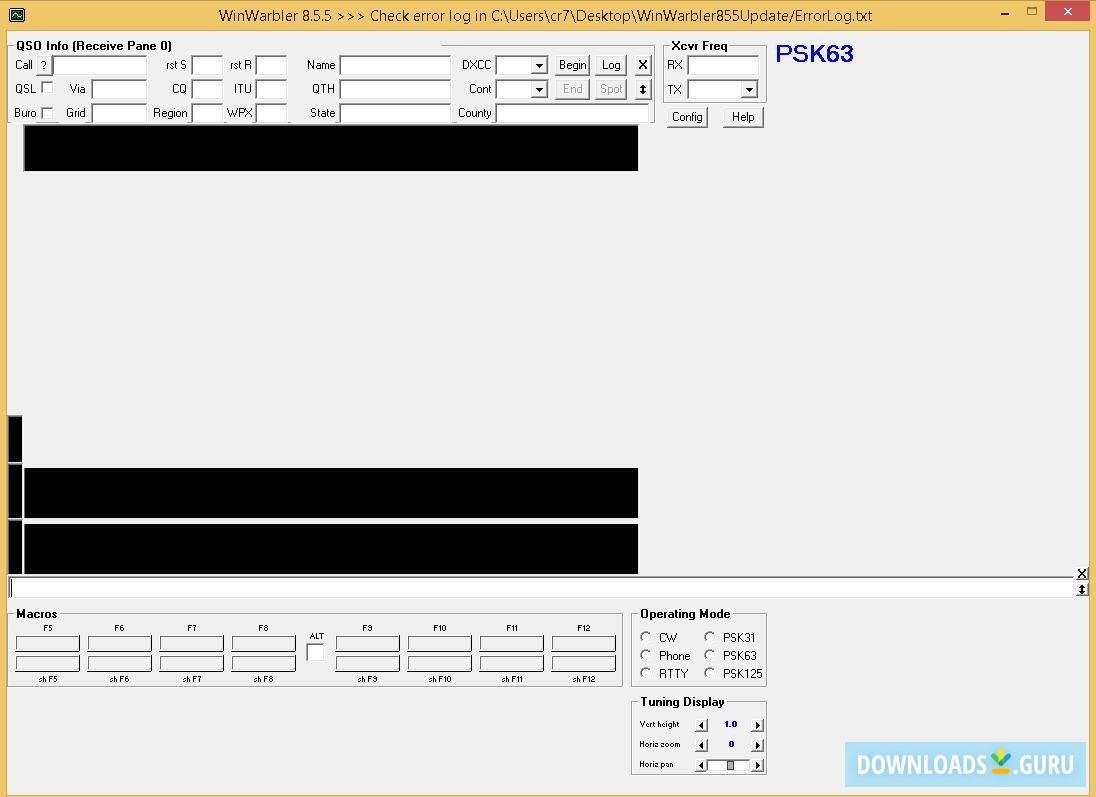Click the F11 macro button
1096x797 pixels.
[x=512, y=643]
